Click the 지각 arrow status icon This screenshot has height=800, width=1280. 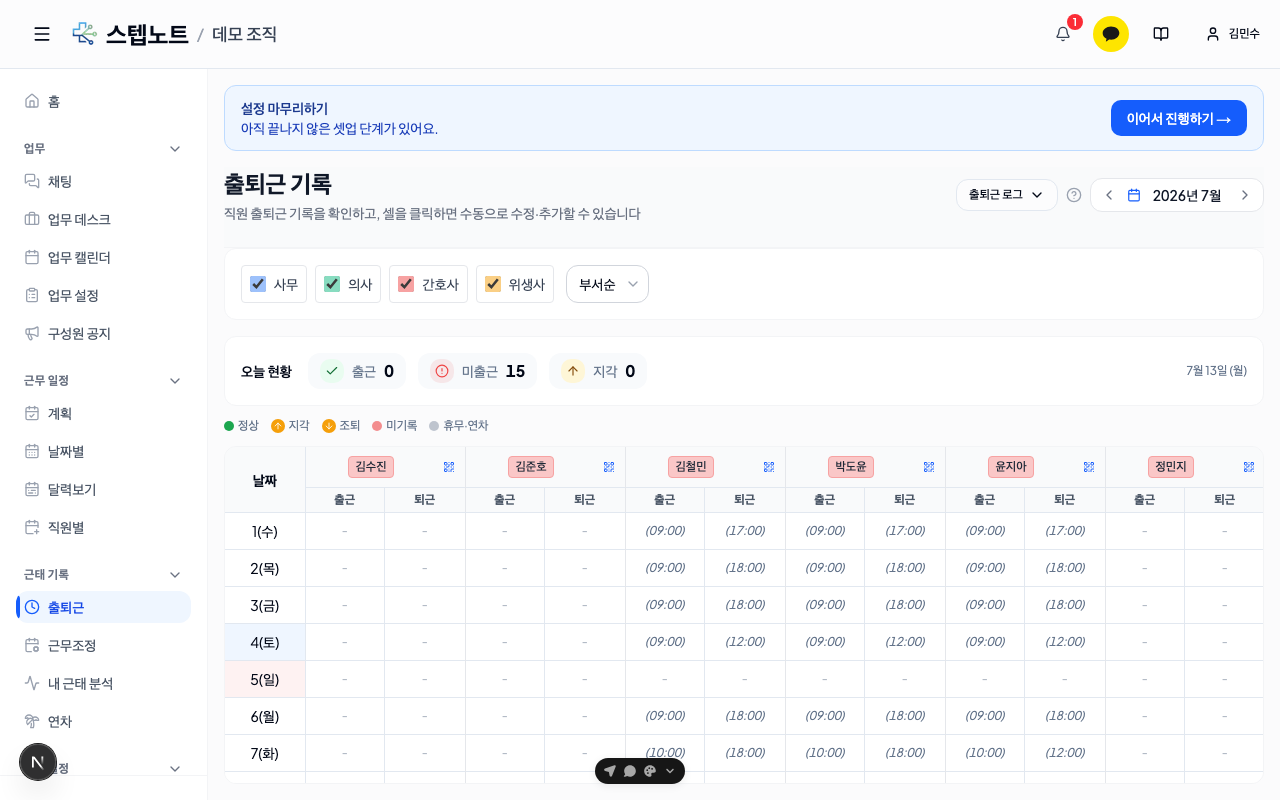573,371
